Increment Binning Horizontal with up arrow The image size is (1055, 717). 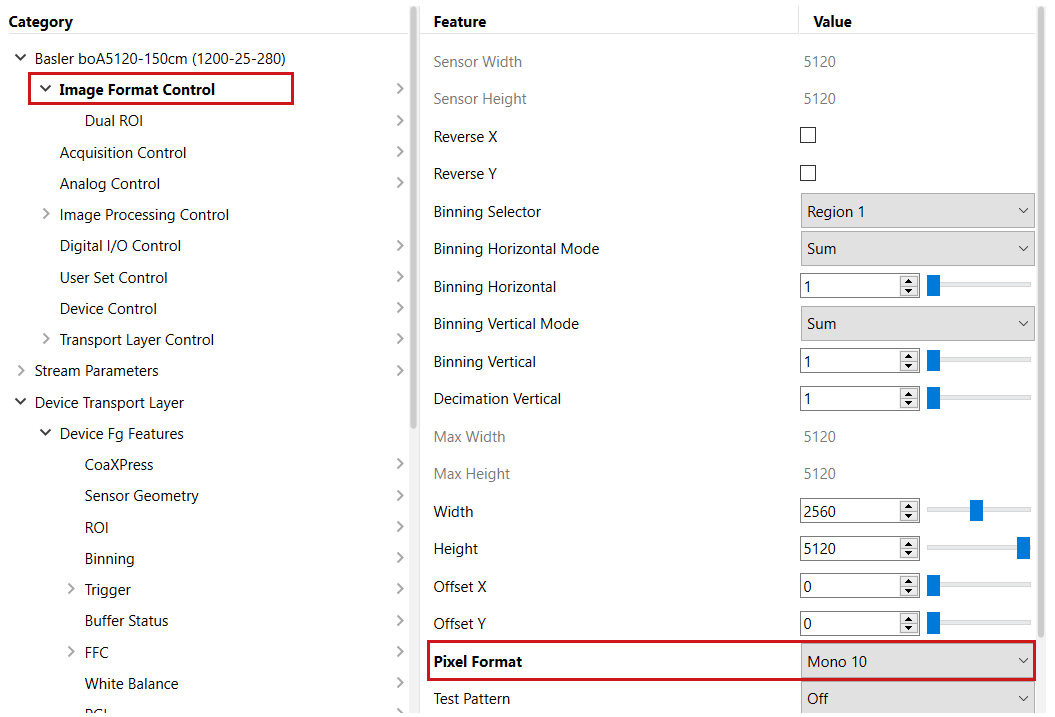909,280
